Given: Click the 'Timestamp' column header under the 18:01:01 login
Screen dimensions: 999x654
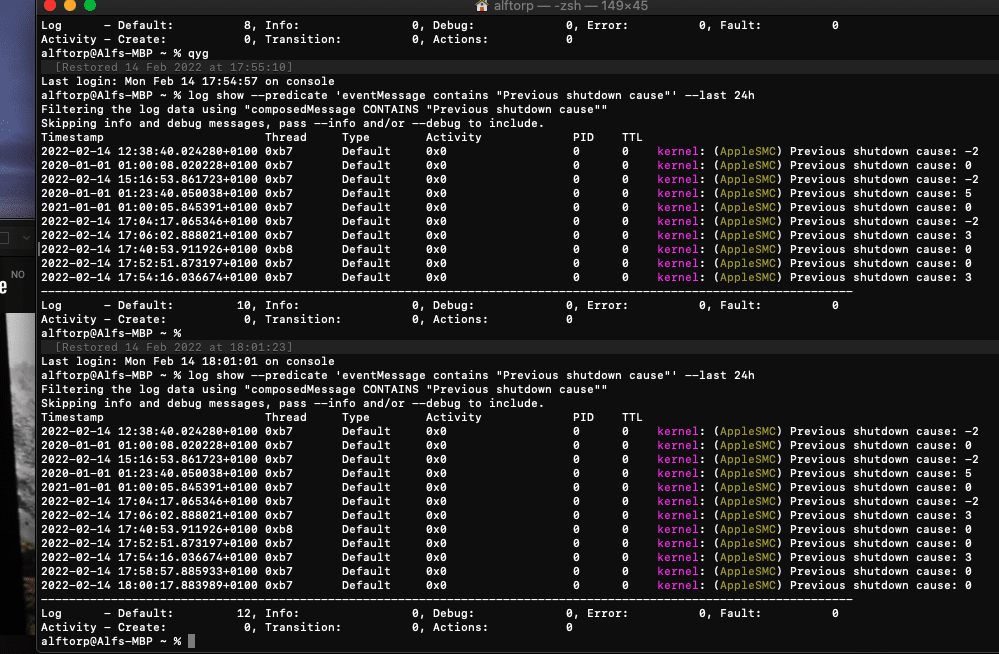Looking at the screenshot, I should pos(72,418).
